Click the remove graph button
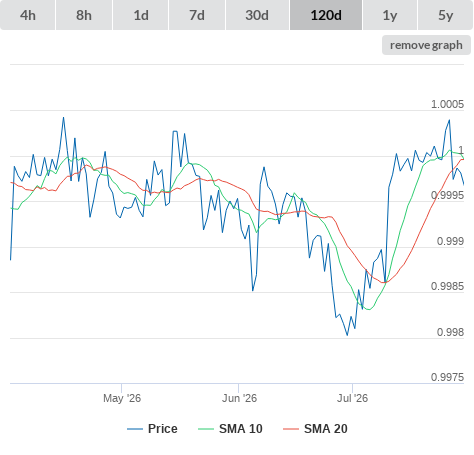The width and height of the screenshot is (474, 455). pos(426,45)
